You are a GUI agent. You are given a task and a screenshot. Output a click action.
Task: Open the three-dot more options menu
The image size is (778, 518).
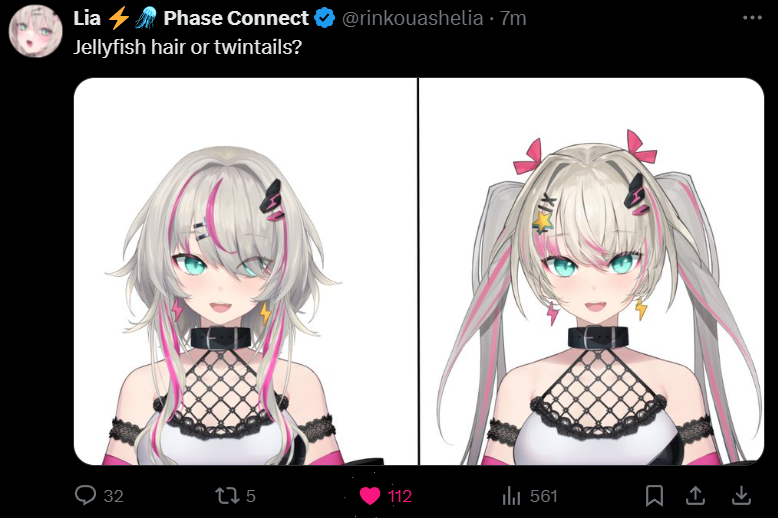752,18
